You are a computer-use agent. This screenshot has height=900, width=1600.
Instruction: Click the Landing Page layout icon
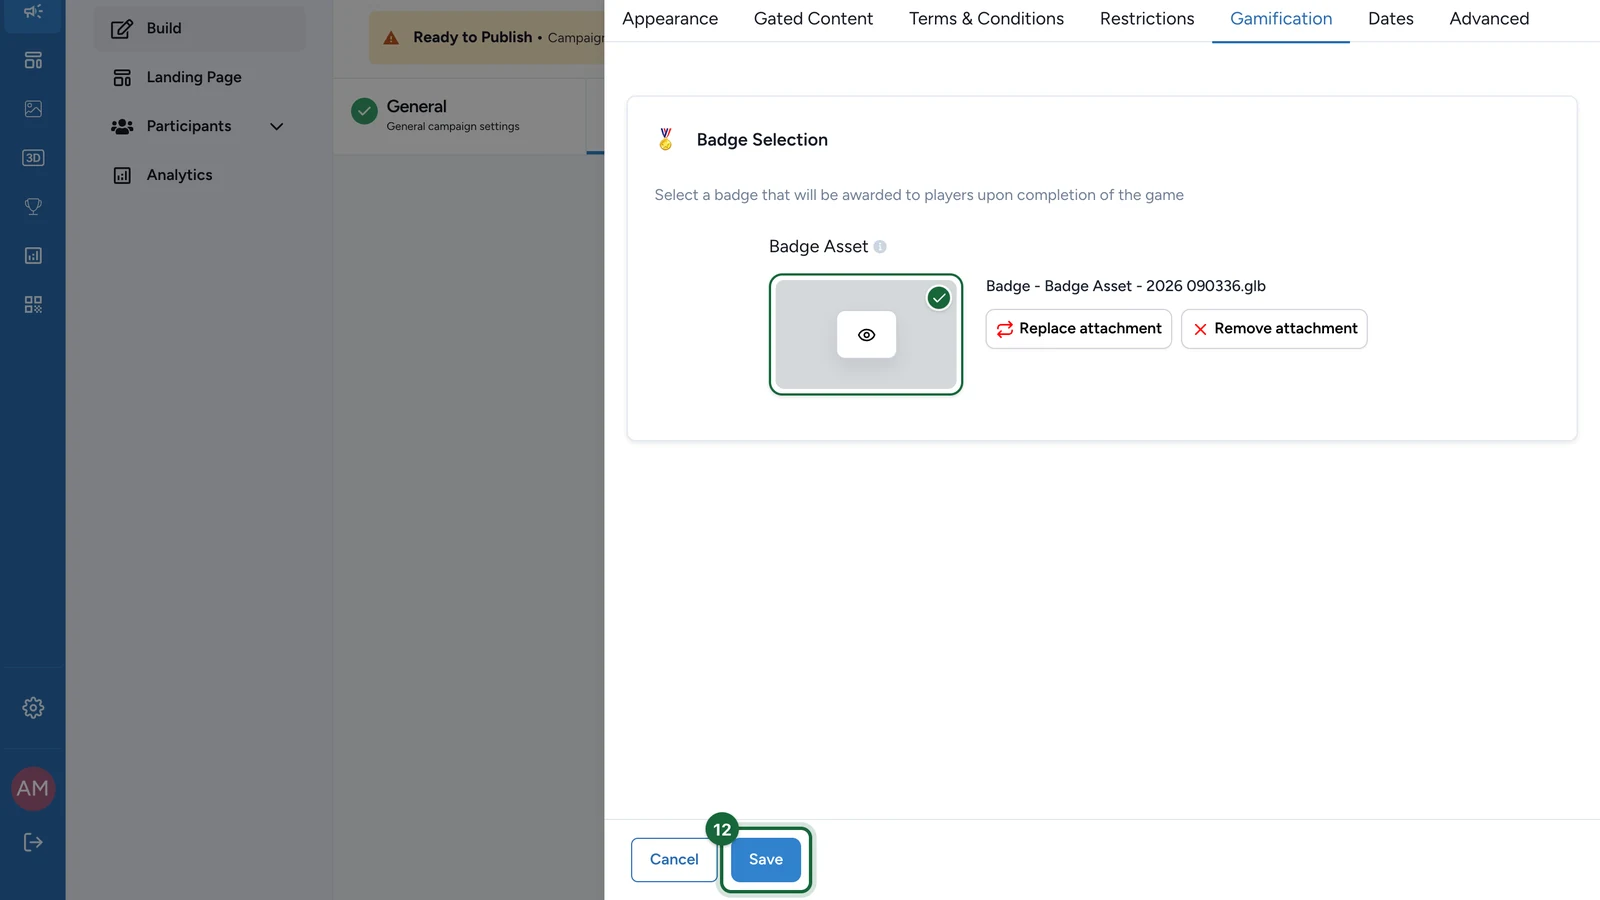122,77
